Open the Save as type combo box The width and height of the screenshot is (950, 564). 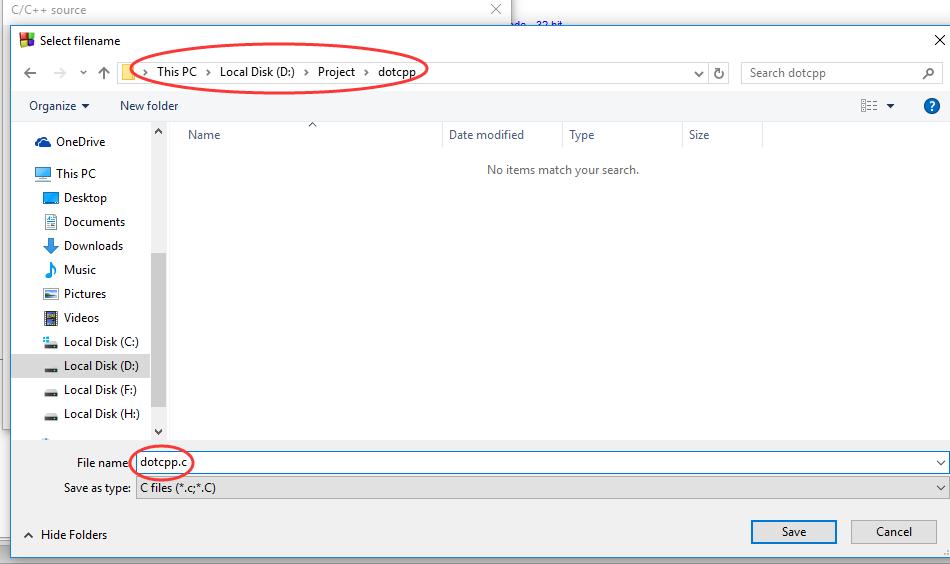[542, 488]
